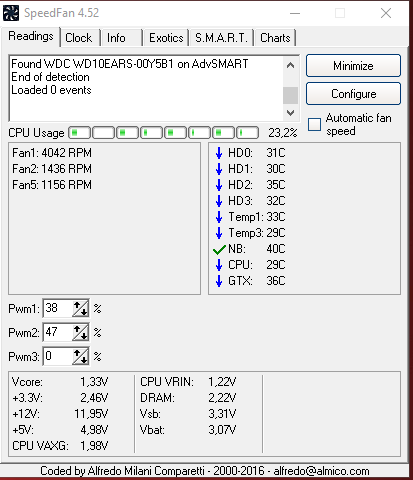Screen dimensions: 413x480
Task: Click the Pwm1 up/down spinner
Action: [x=80, y=308]
